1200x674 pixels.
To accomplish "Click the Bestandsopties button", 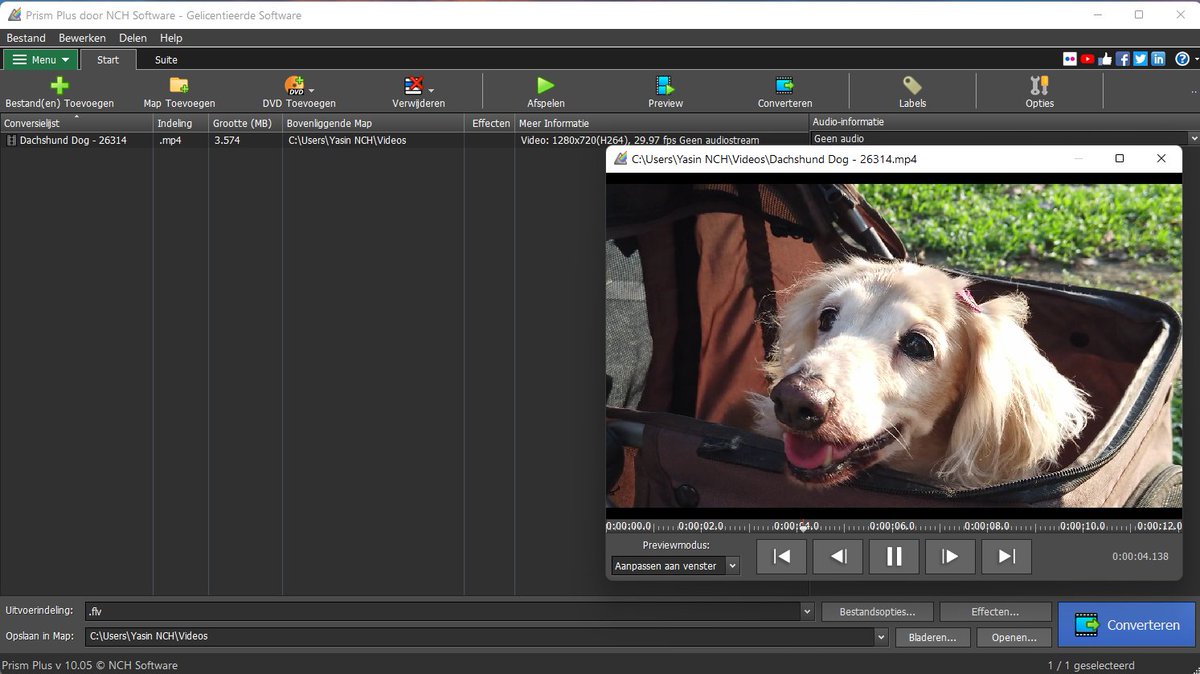I will coord(877,611).
